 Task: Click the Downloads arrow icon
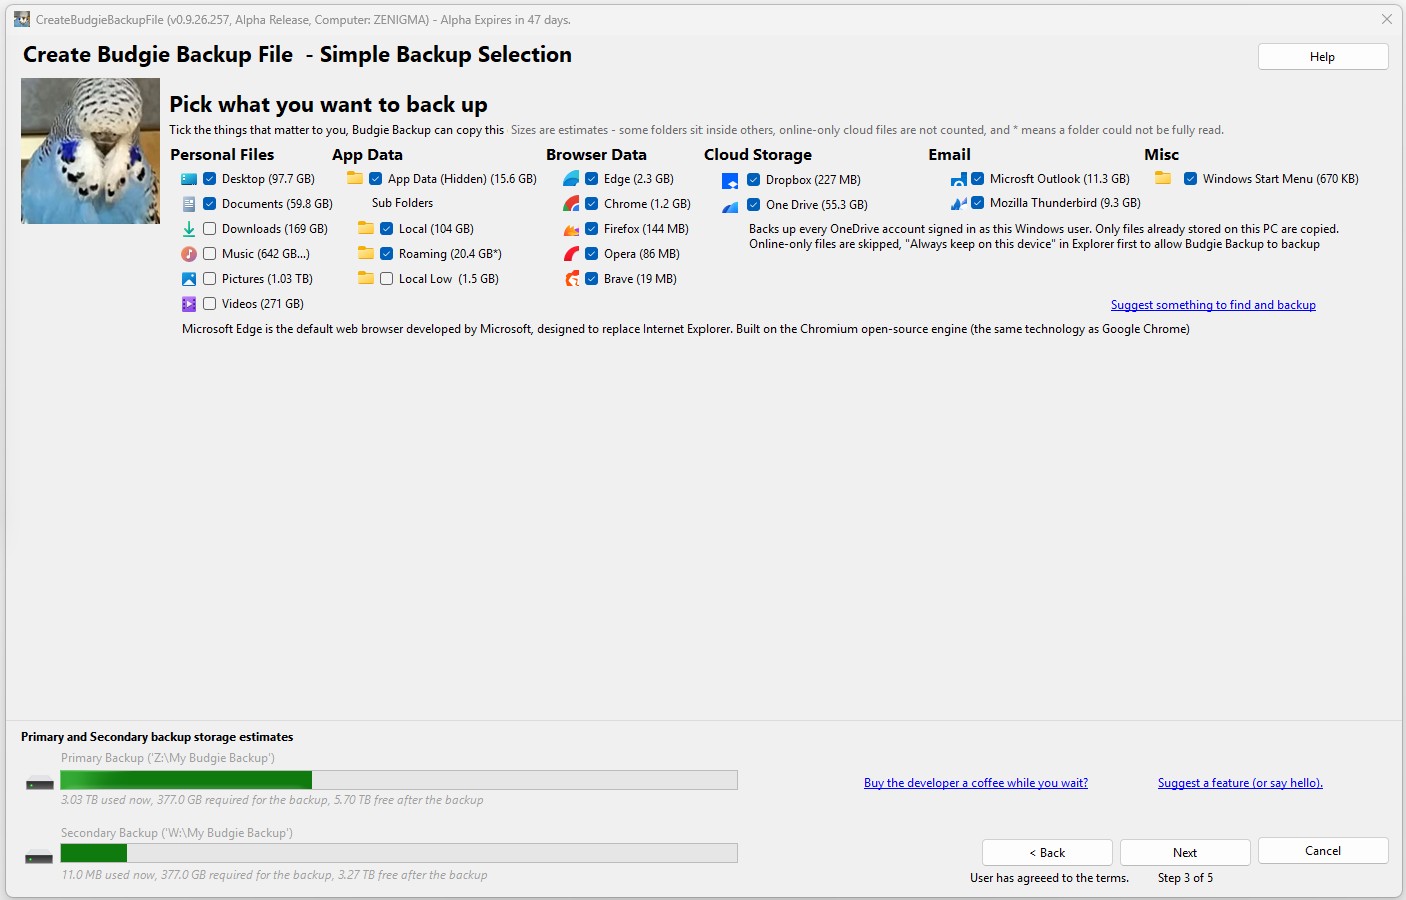point(189,229)
